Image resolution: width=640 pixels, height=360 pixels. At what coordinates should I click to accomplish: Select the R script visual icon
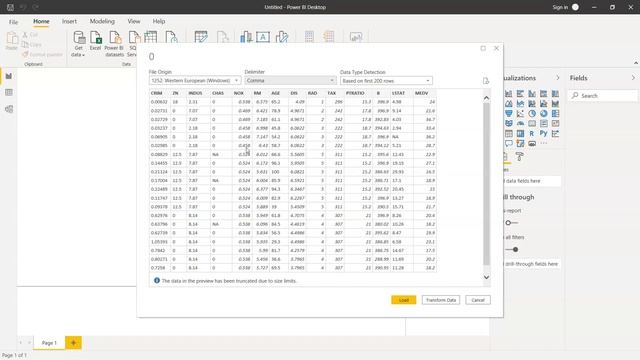[x=531, y=133]
